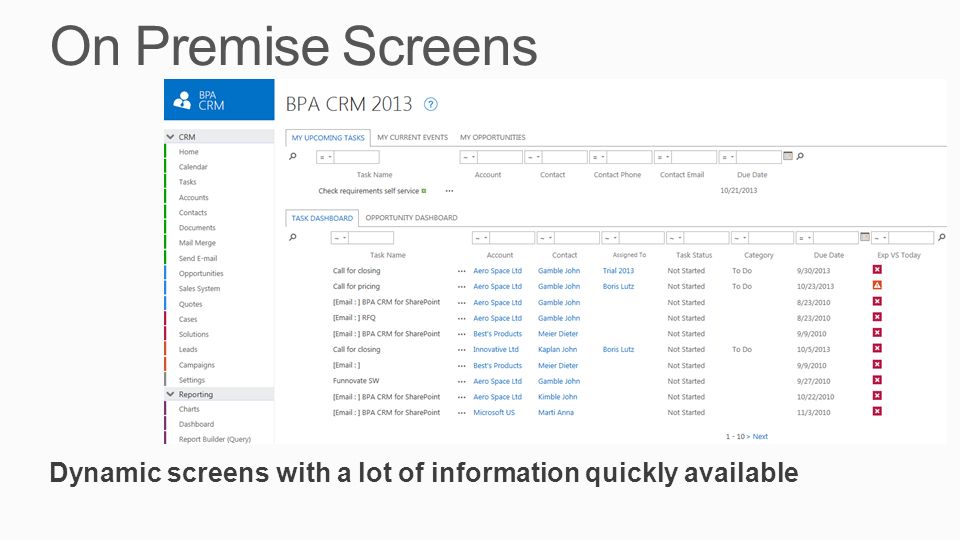The width and height of the screenshot is (960, 540).
Task: Switch to My Opportunities tab
Action: coord(493,137)
